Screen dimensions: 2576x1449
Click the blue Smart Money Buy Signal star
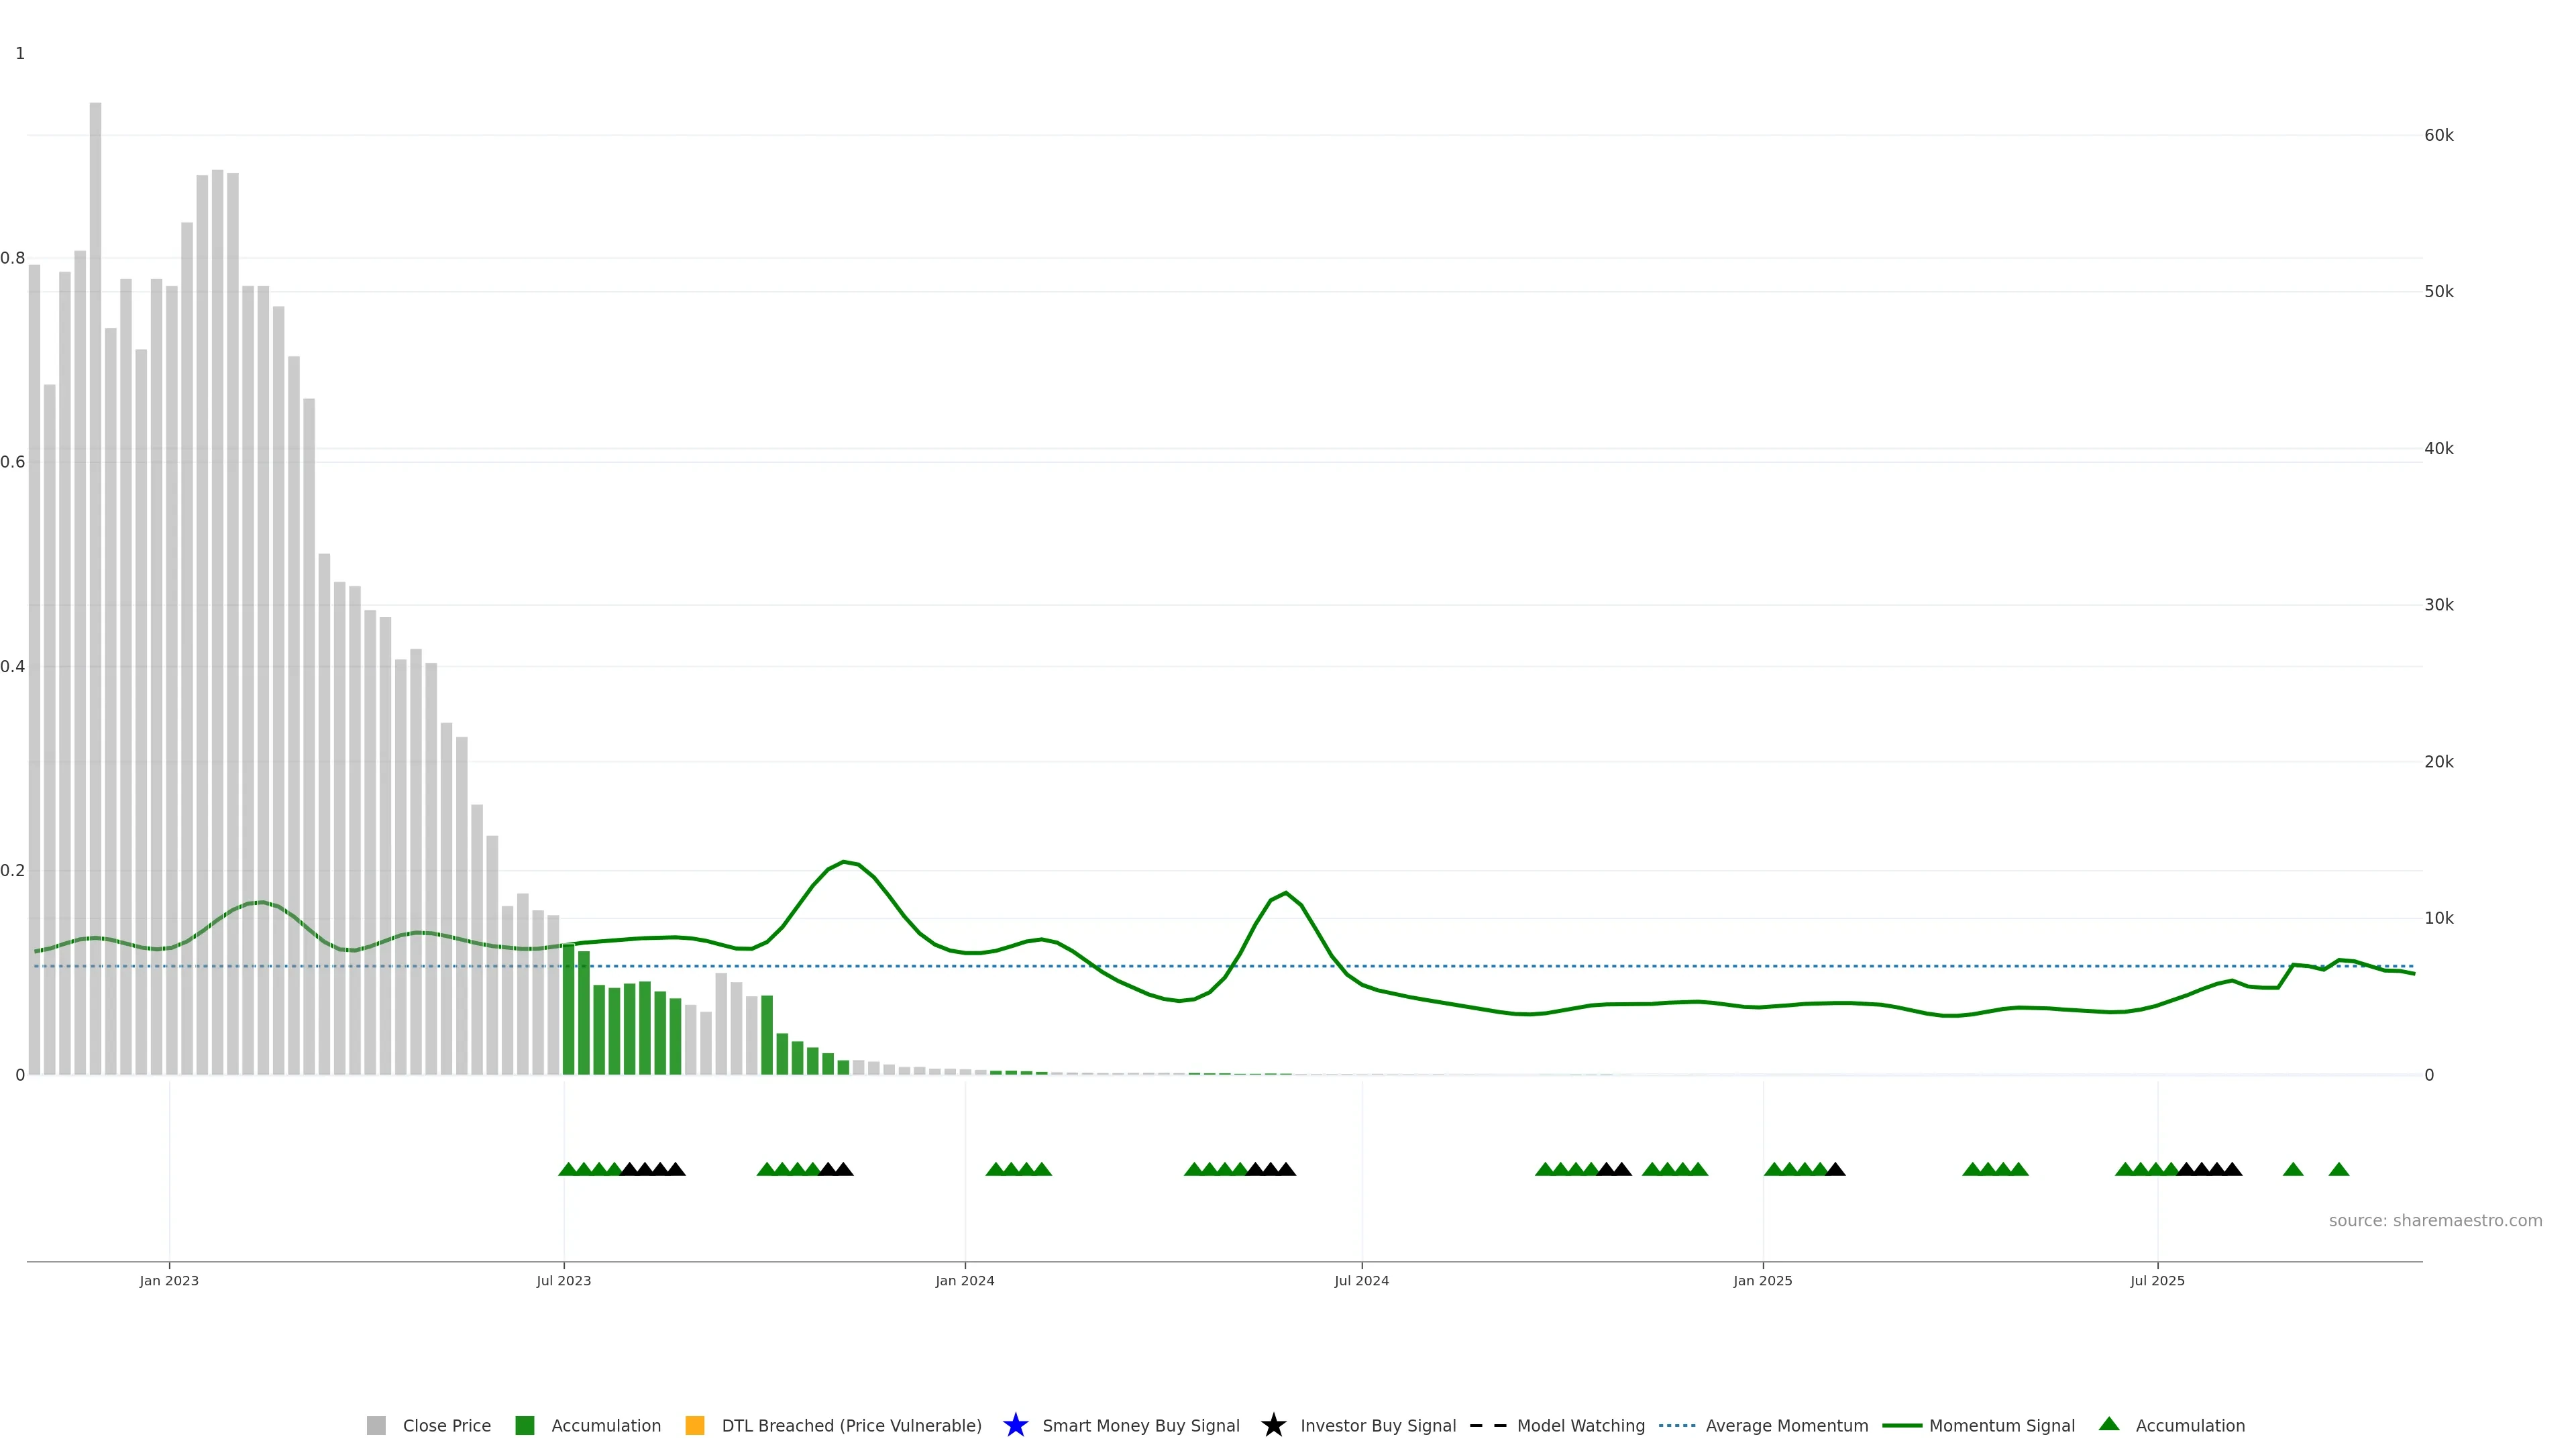(x=1015, y=1425)
